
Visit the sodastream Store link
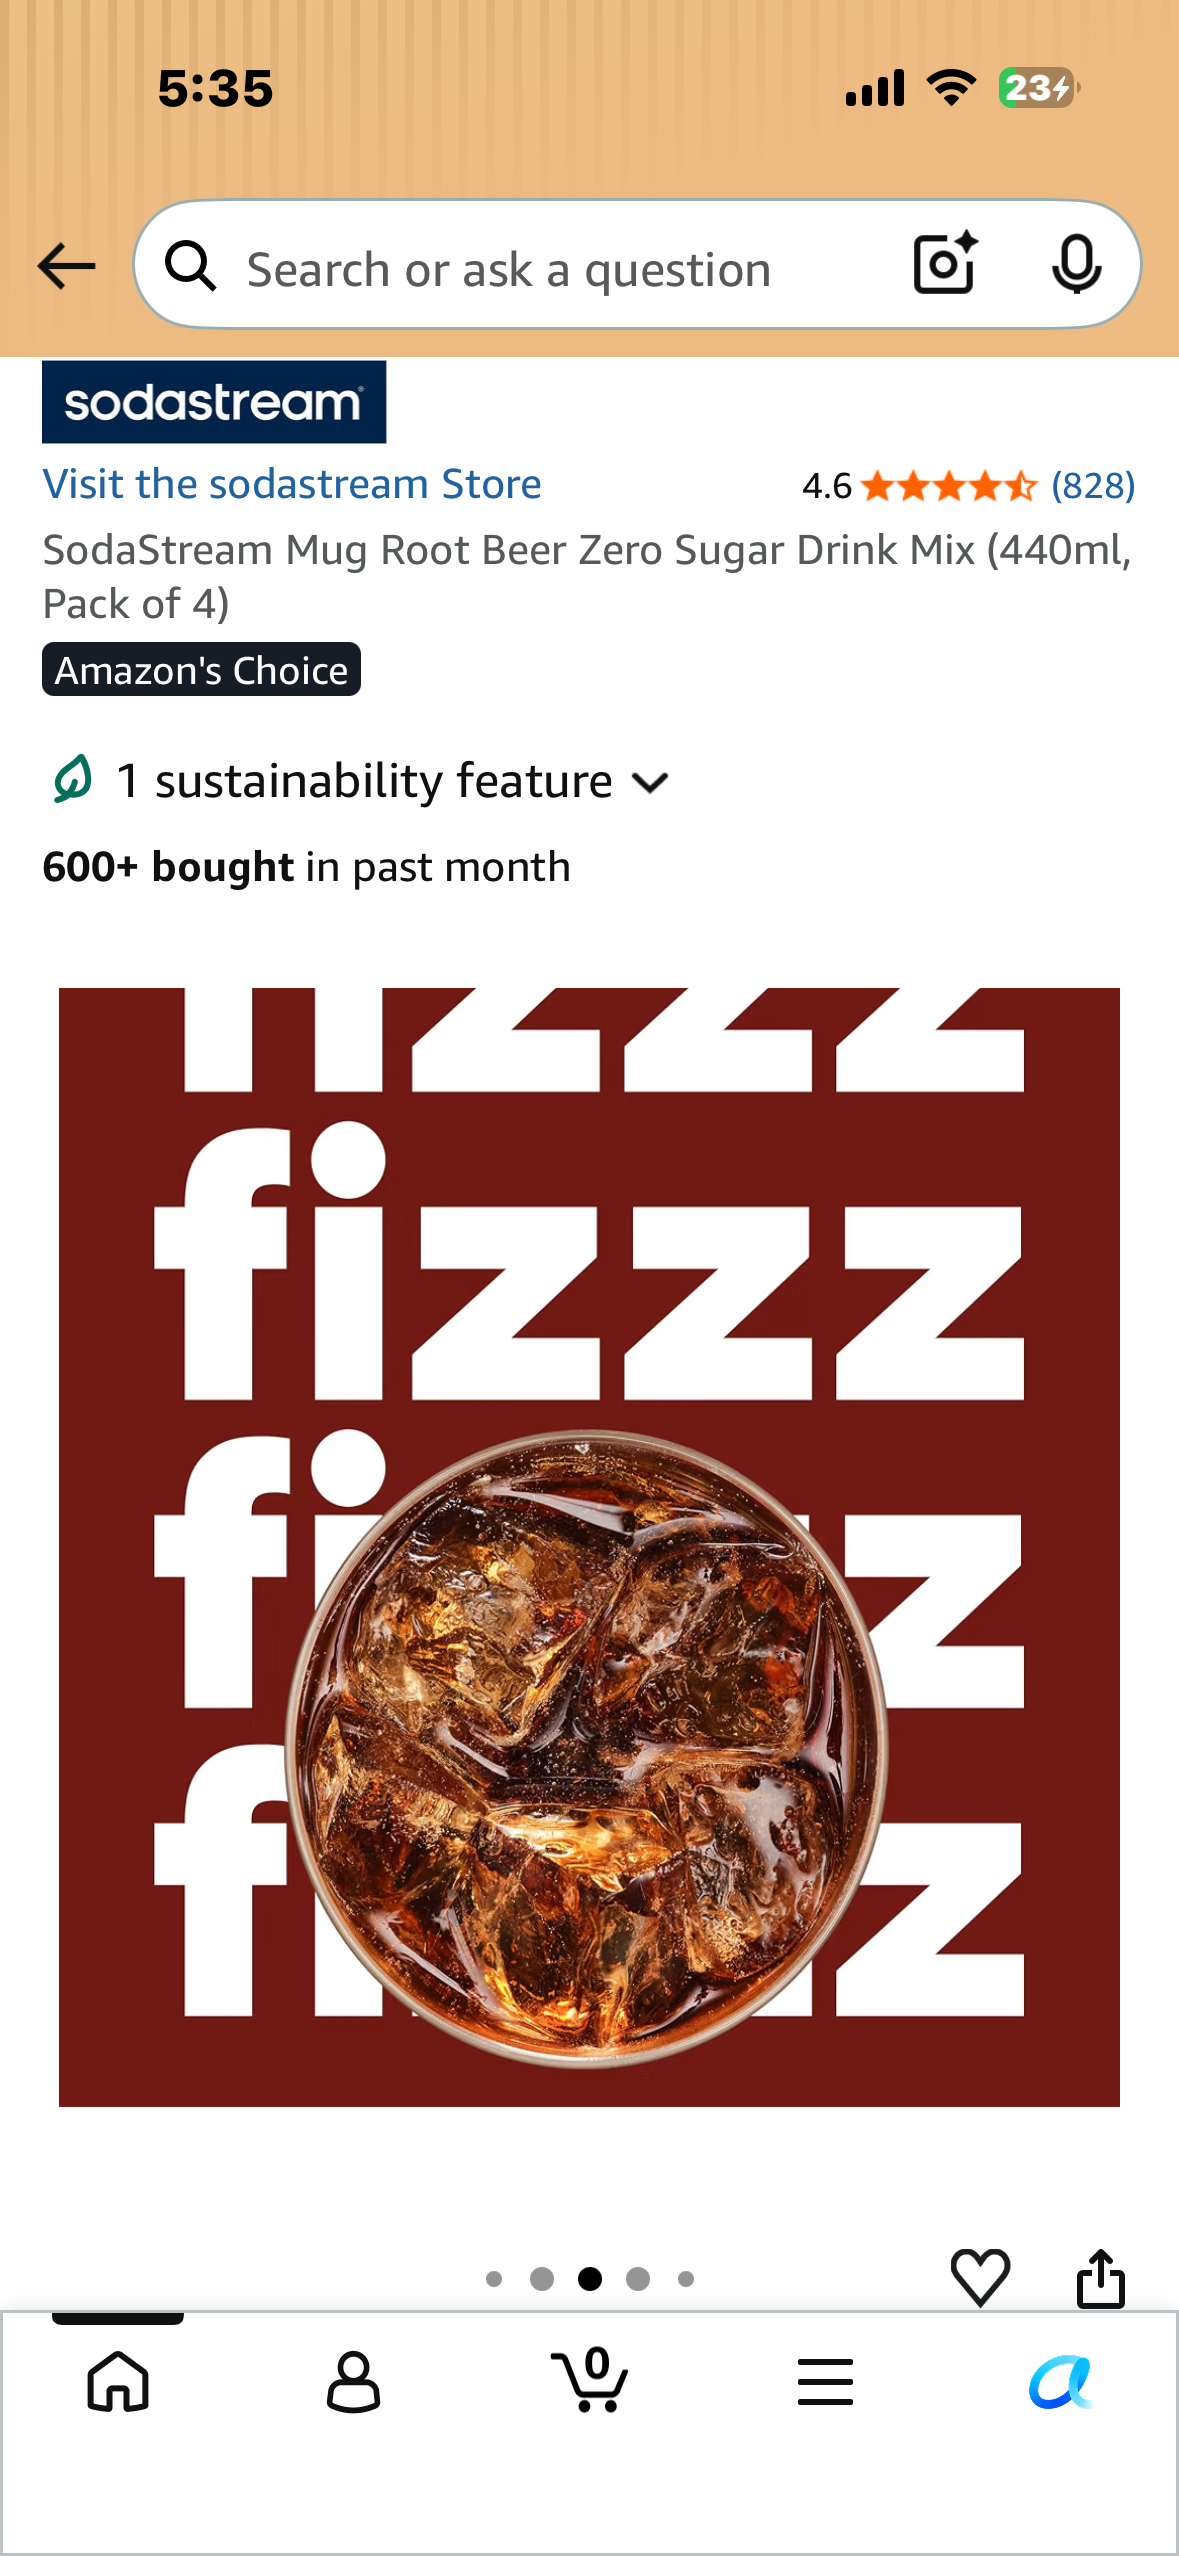(292, 484)
